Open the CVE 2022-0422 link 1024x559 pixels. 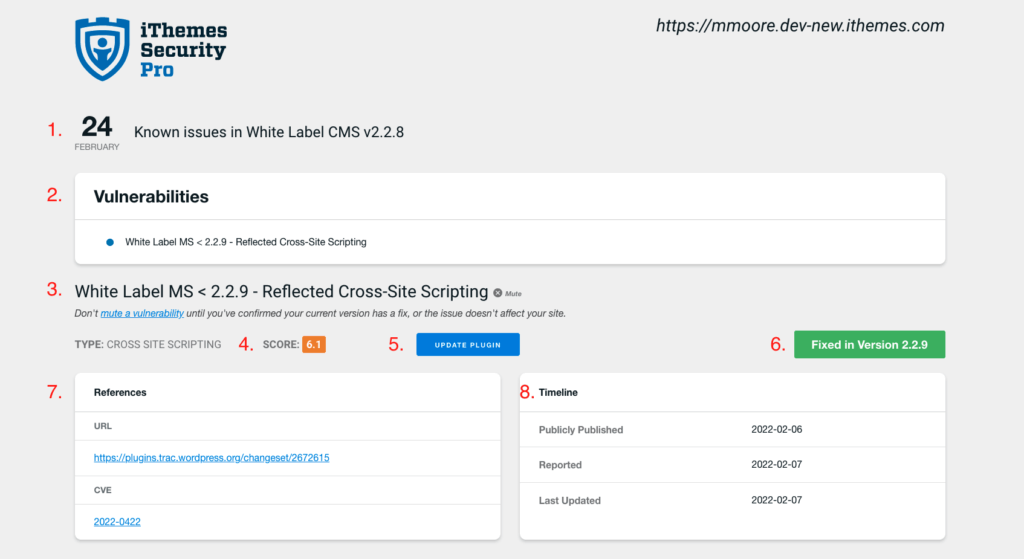(x=117, y=522)
